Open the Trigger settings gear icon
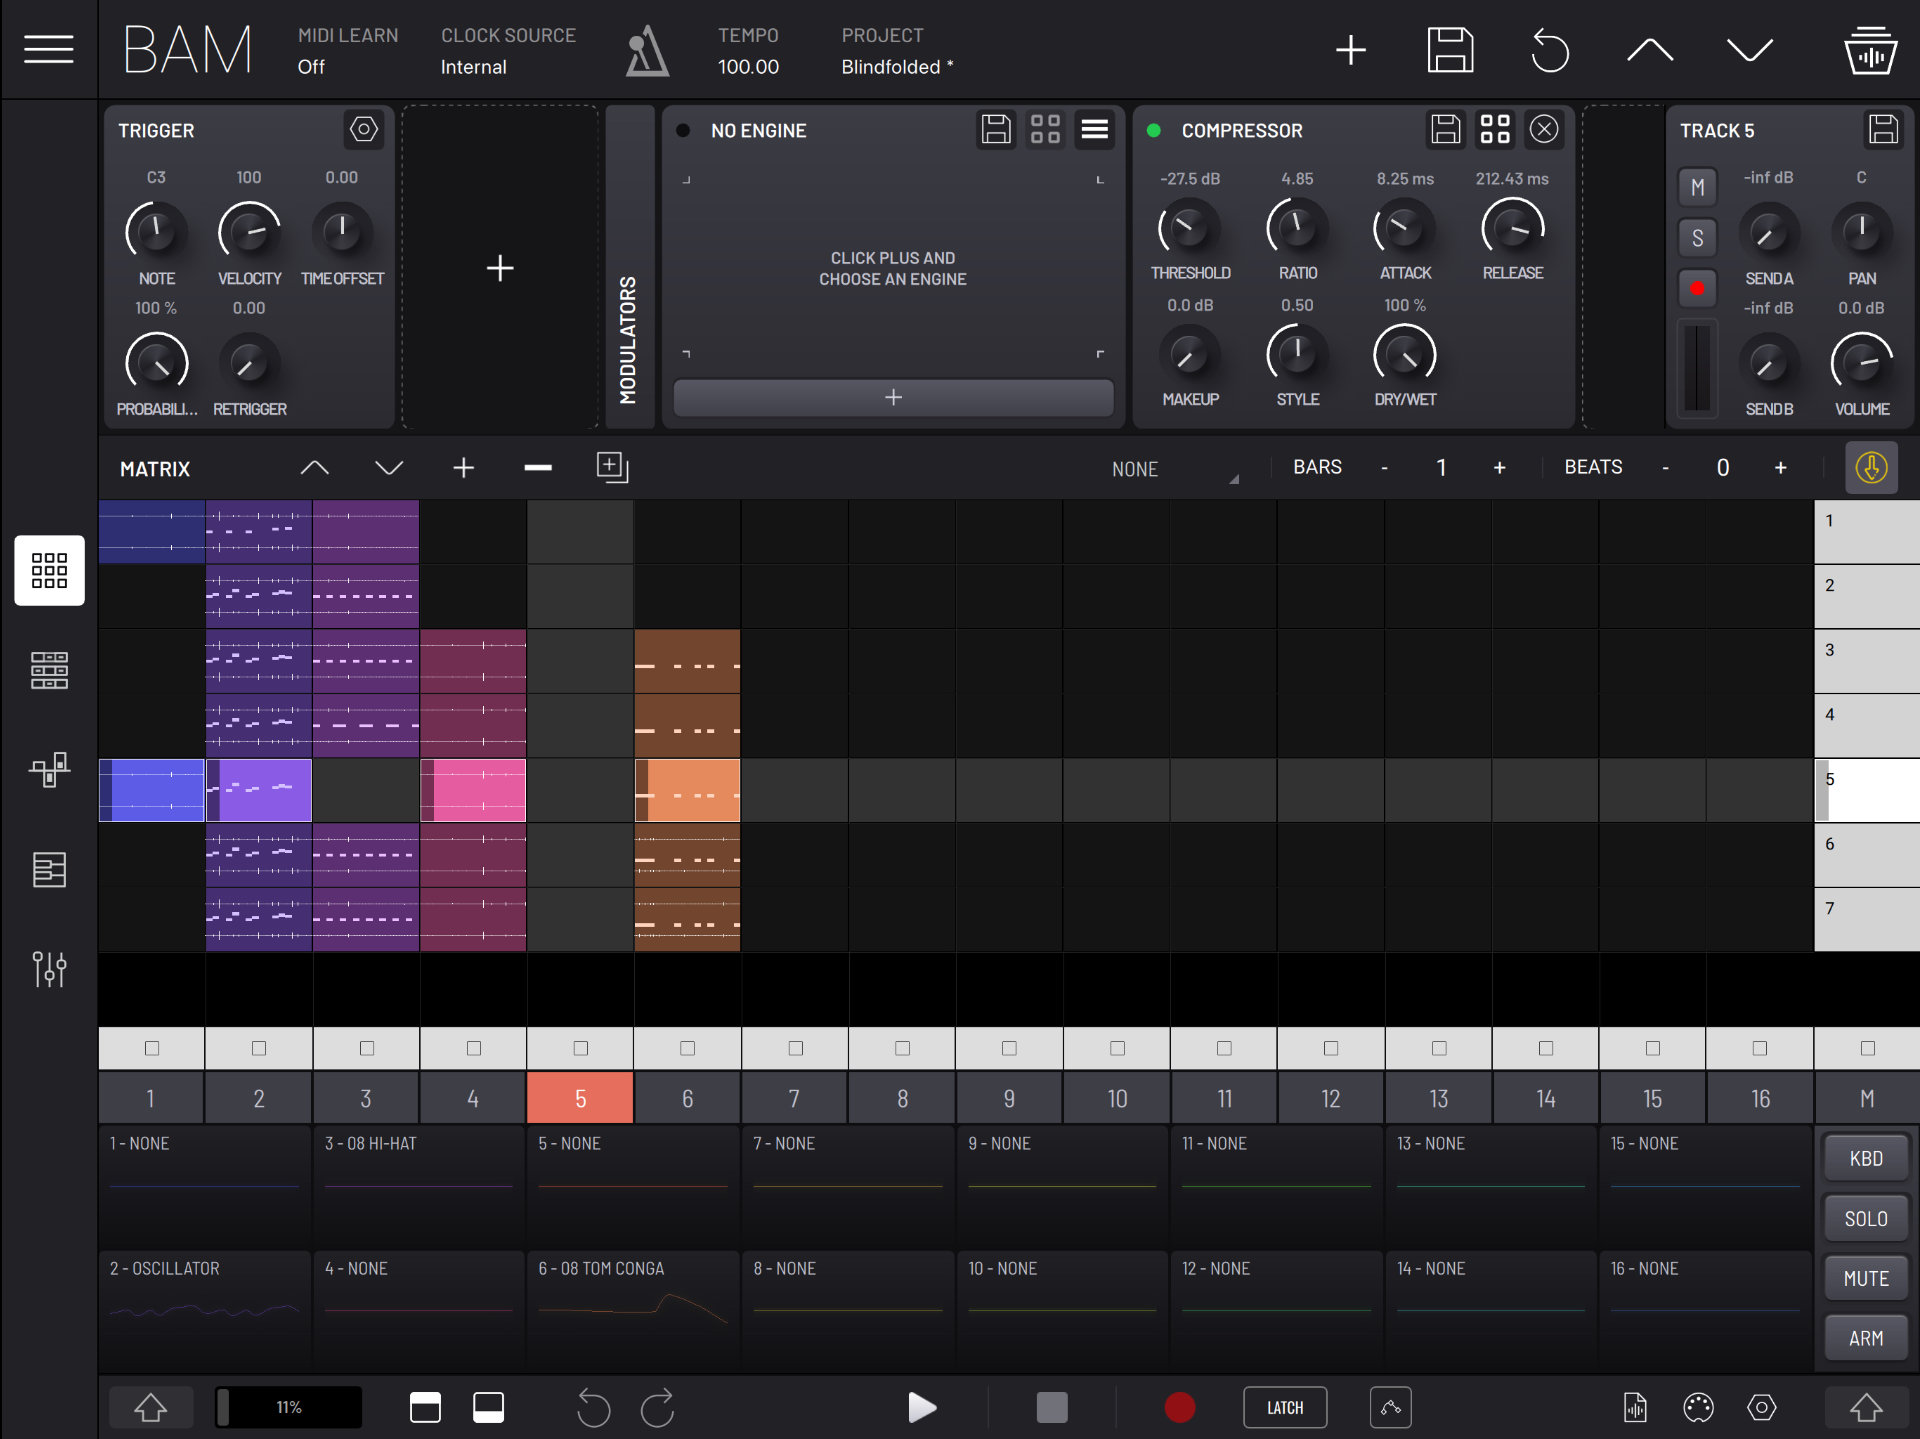The height and width of the screenshot is (1439, 1920). tap(363, 130)
